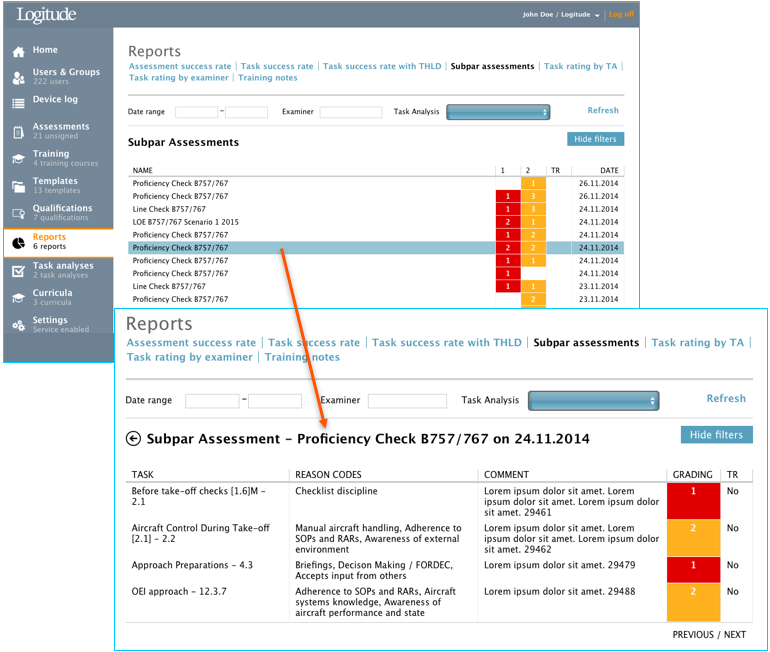Image resolution: width=770 pixels, height=652 pixels.
Task: Click the Reports pie chart icon
Action: click(x=19, y=243)
